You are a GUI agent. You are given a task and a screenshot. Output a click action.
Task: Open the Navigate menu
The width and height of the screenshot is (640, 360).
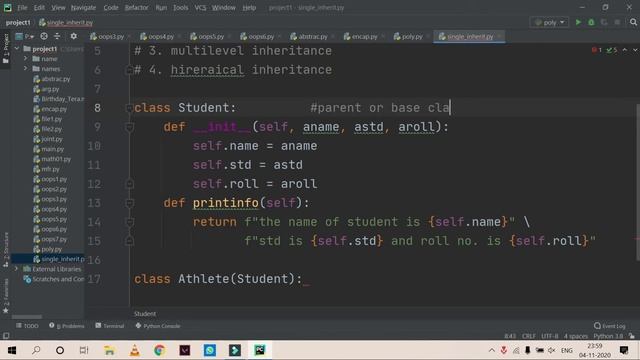click(83, 7)
